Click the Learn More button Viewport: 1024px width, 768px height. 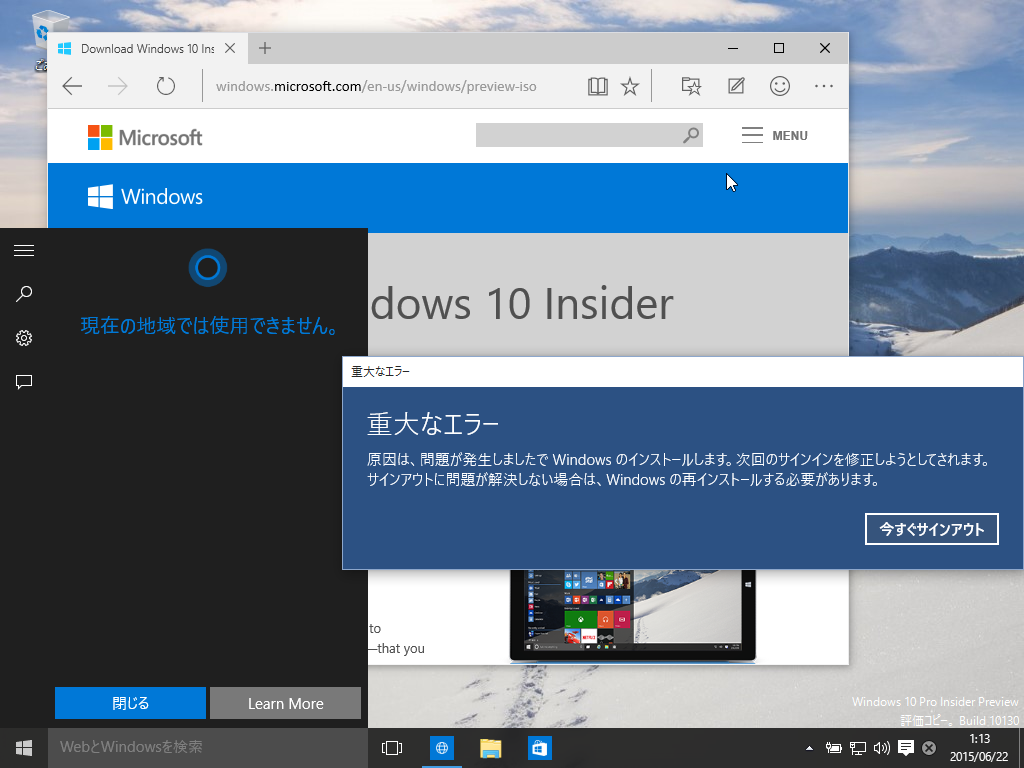[x=285, y=703]
